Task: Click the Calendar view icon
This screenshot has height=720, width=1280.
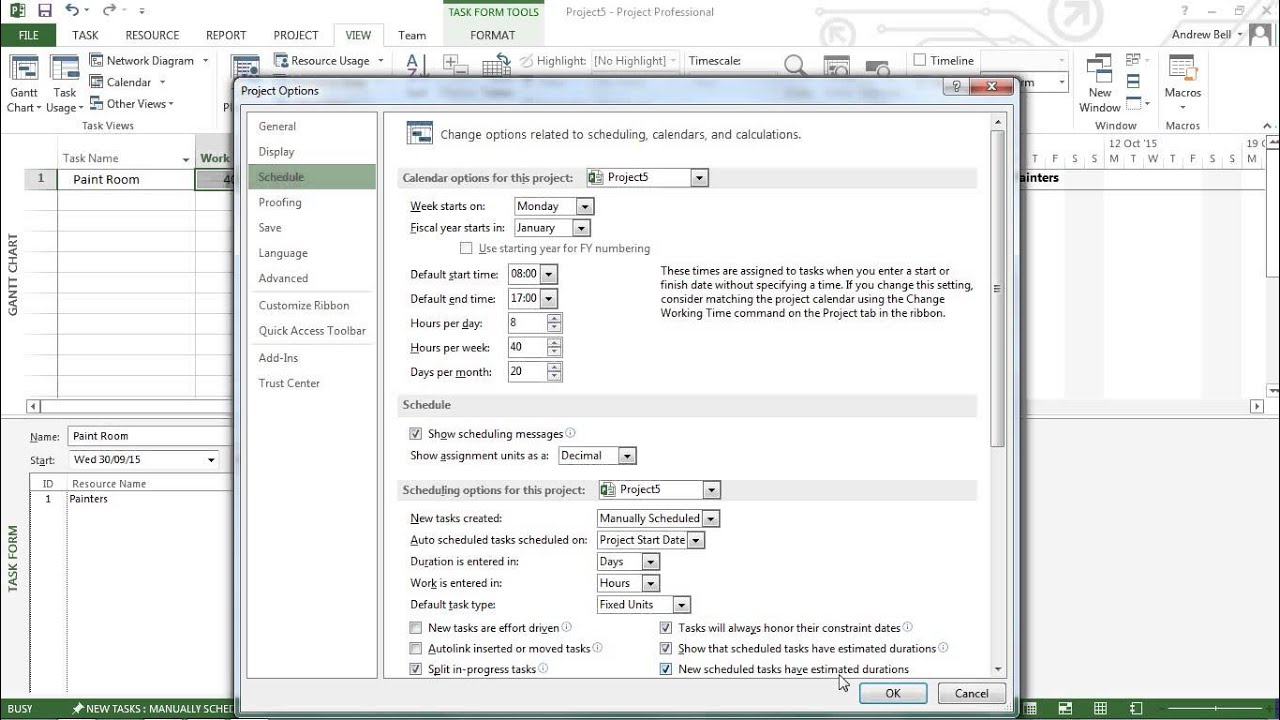Action: pos(97,83)
